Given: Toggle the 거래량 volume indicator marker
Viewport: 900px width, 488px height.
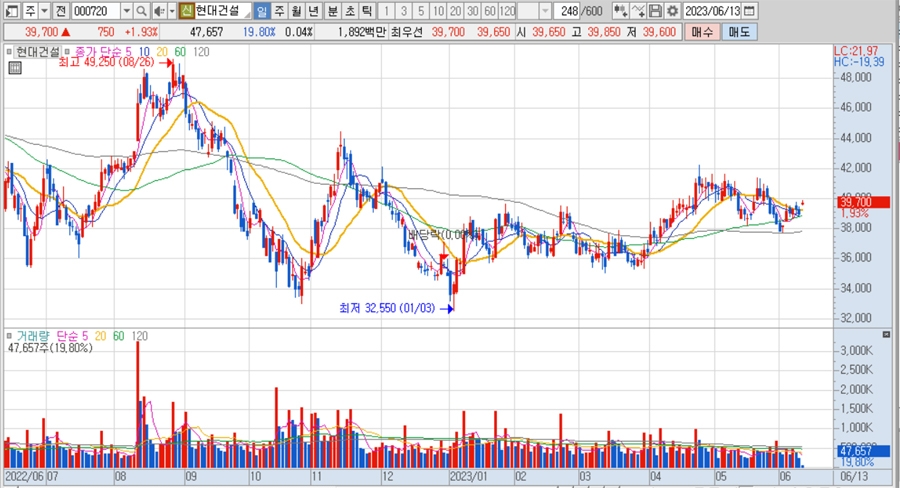Looking at the screenshot, I should pos(9,335).
